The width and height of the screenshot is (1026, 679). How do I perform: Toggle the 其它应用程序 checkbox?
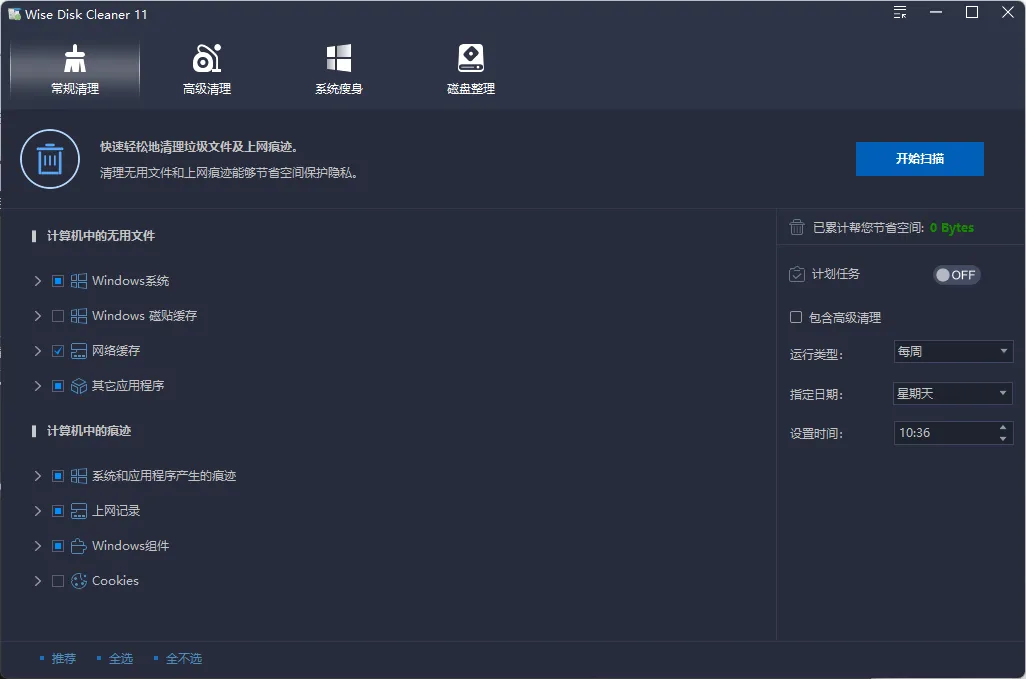point(58,386)
